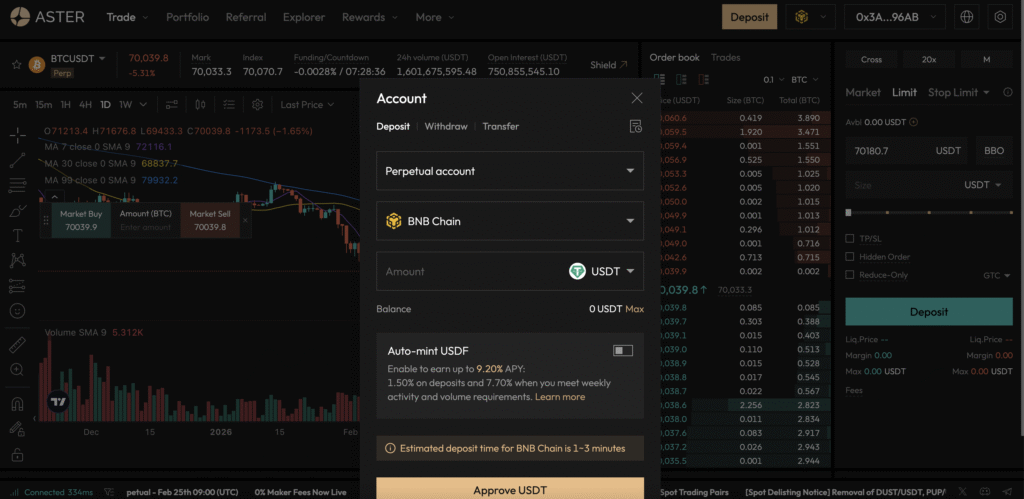The width and height of the screenshot is (1024, 499).
Task: Select the Market order tab
Action: click(863, 93)
